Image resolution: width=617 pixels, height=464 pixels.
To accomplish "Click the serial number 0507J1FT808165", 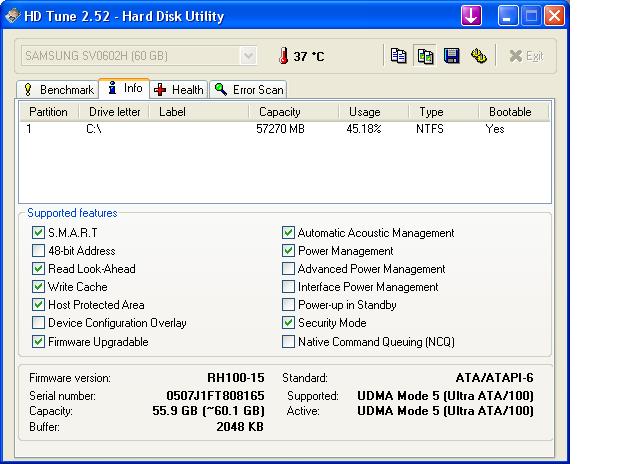I will coord(215,396).
